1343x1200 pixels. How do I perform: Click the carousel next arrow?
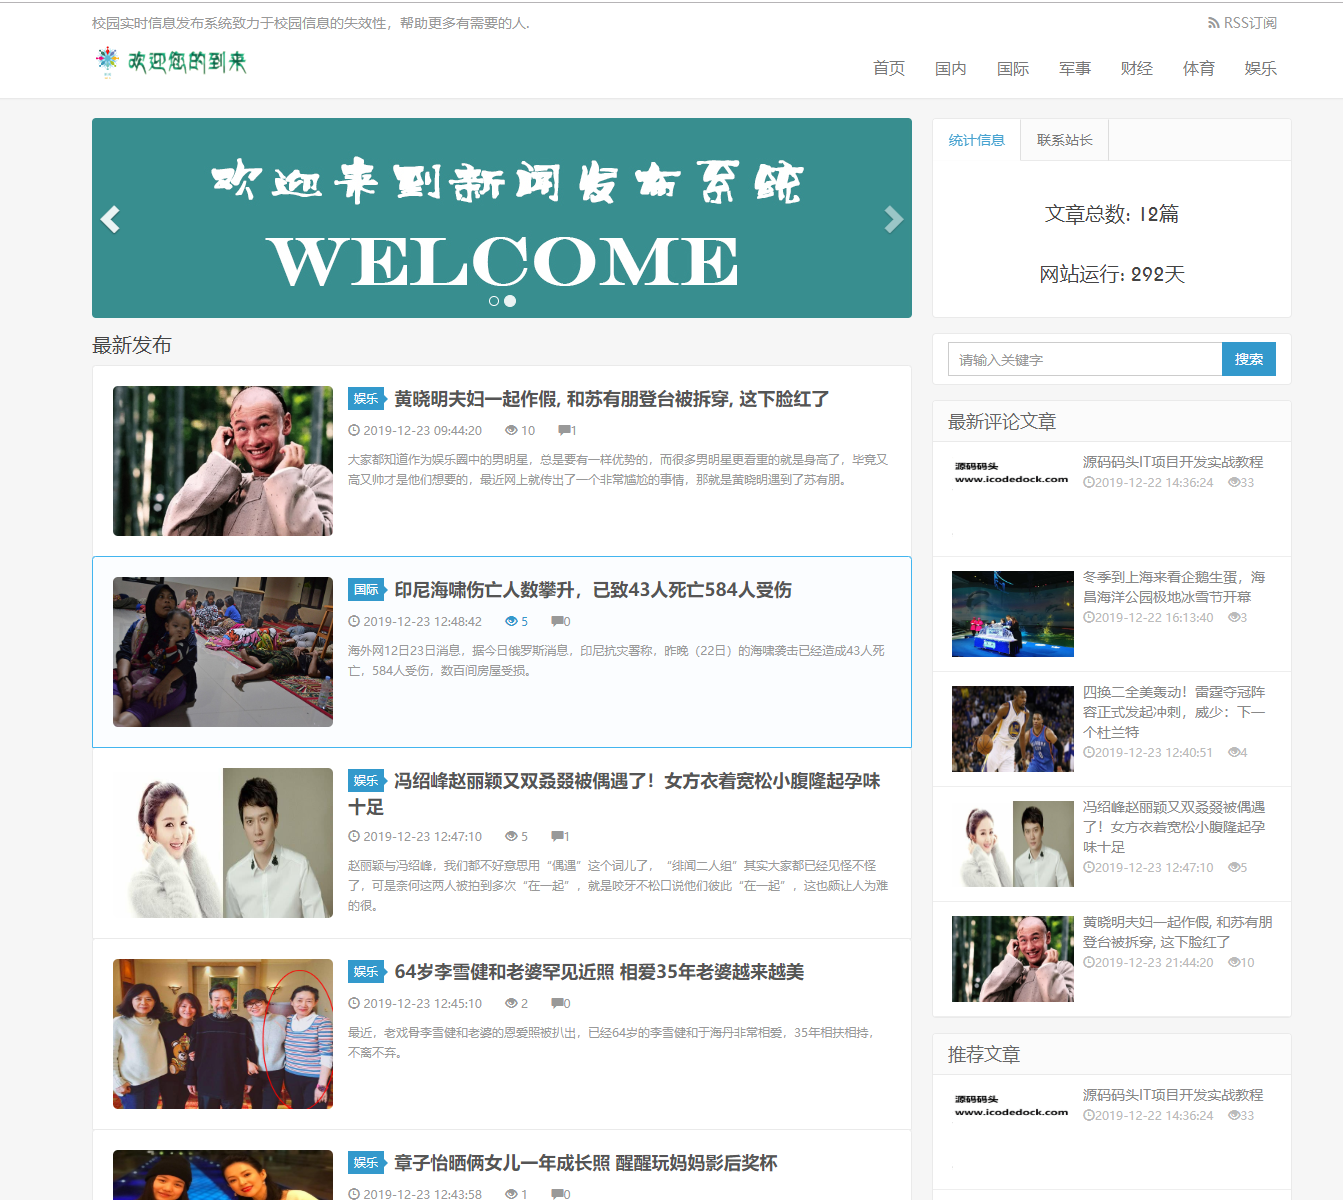pyautogui.click(x=893, y=219)
